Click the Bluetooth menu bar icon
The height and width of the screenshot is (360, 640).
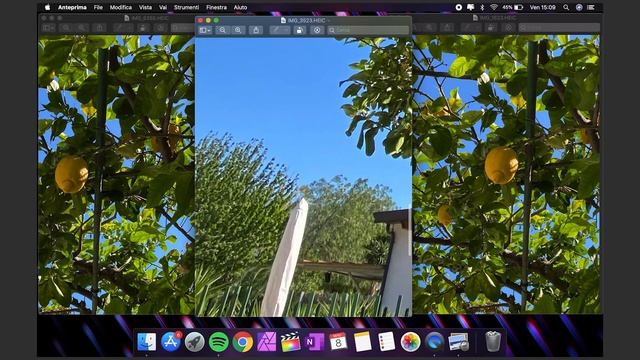pos(482,7)
